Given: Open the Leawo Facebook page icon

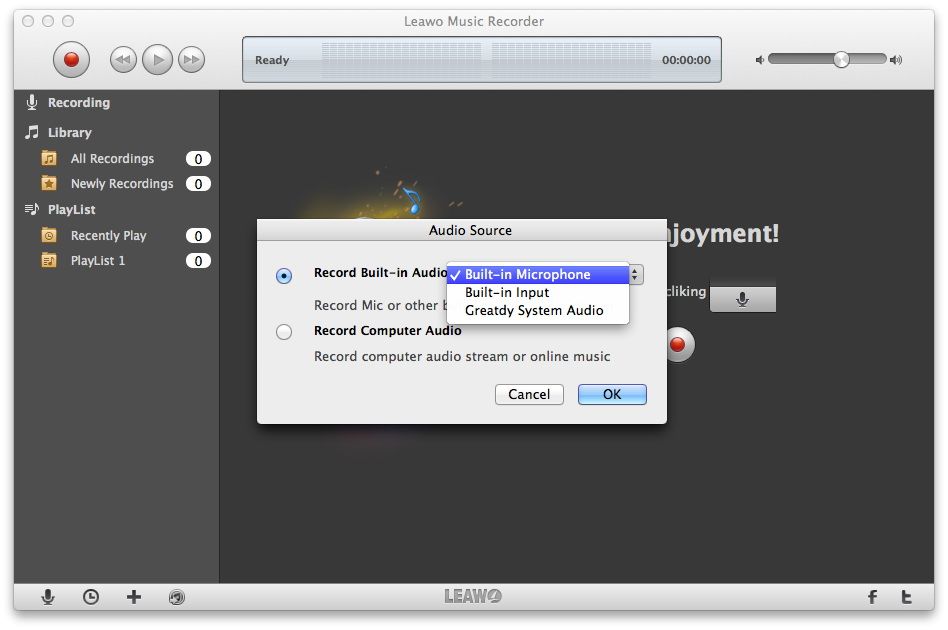Looking at the screenshot, I should [872, 597].
